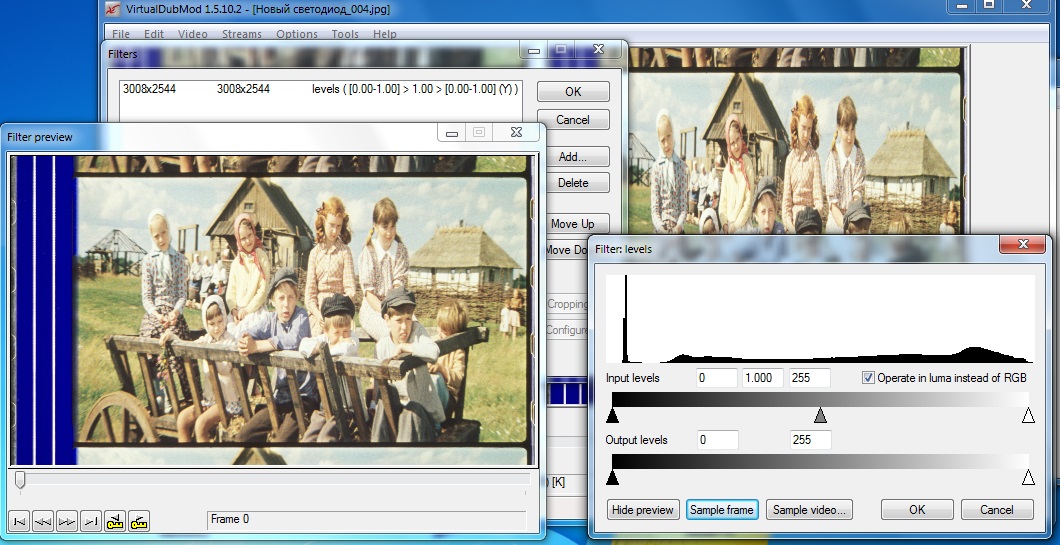The image size is (1060, 545).
Task: Toggle Operate in luma instead of RGB
Action: click(x=868, y=378)
